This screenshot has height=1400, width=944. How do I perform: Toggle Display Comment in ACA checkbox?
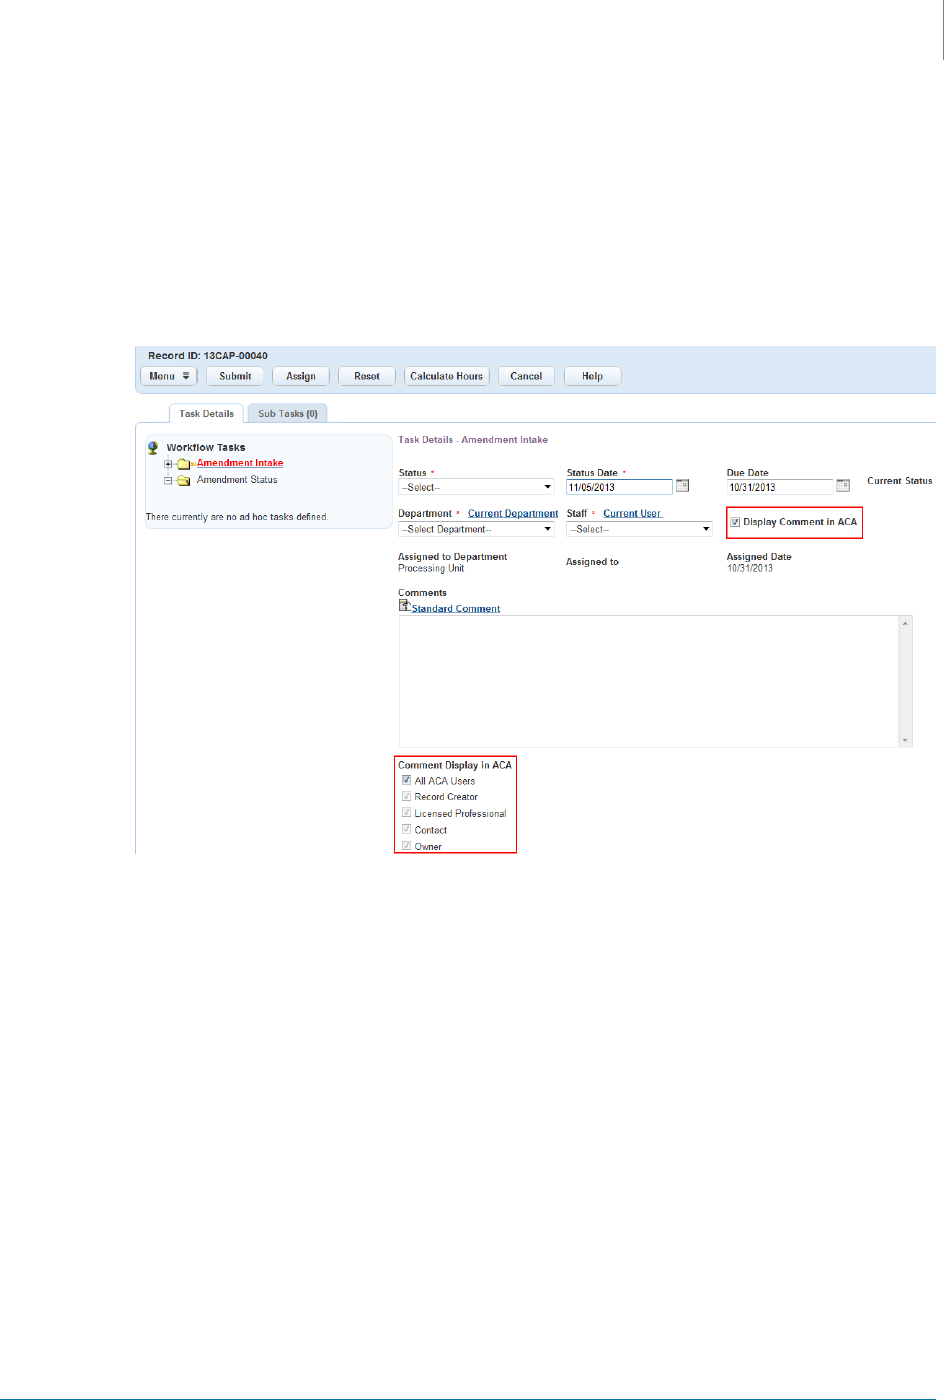[x=735, y=522]
